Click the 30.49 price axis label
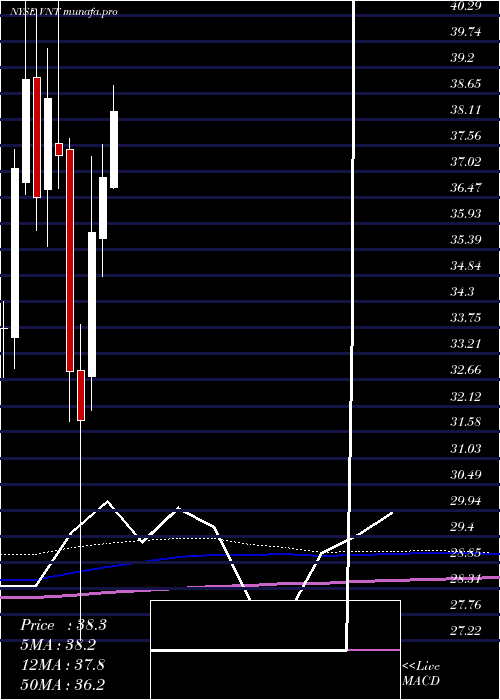This screenshot has width=500, height=700. (466, 474)
